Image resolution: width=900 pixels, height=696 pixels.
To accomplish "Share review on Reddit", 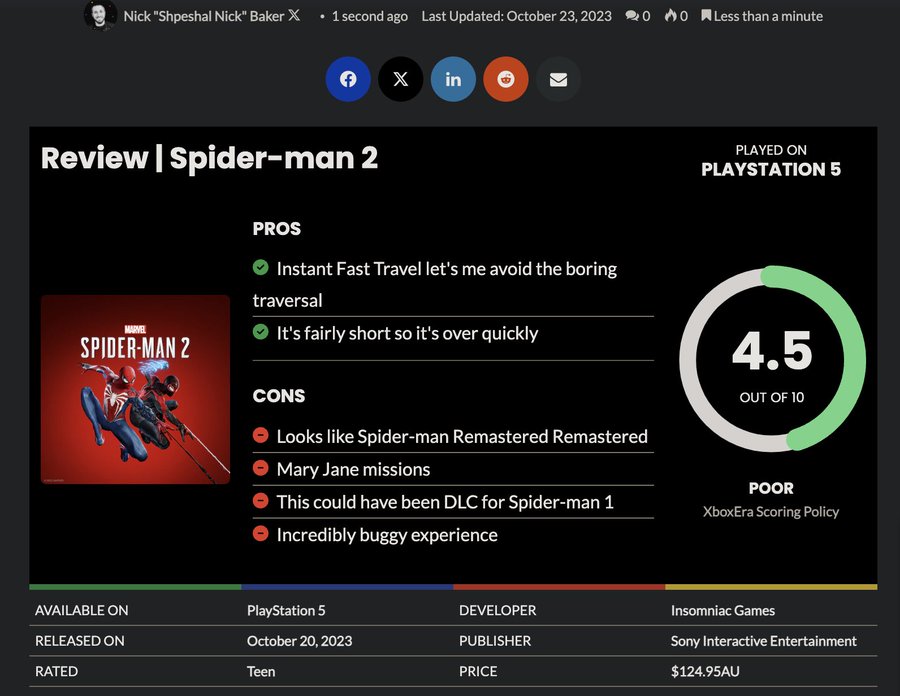I will tap(506, 79).
